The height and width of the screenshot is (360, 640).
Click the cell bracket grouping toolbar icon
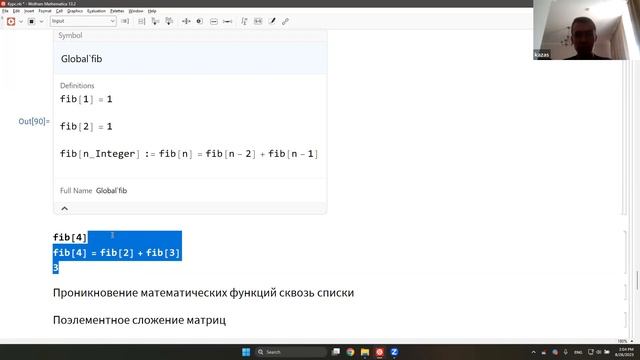click(141, 21)
